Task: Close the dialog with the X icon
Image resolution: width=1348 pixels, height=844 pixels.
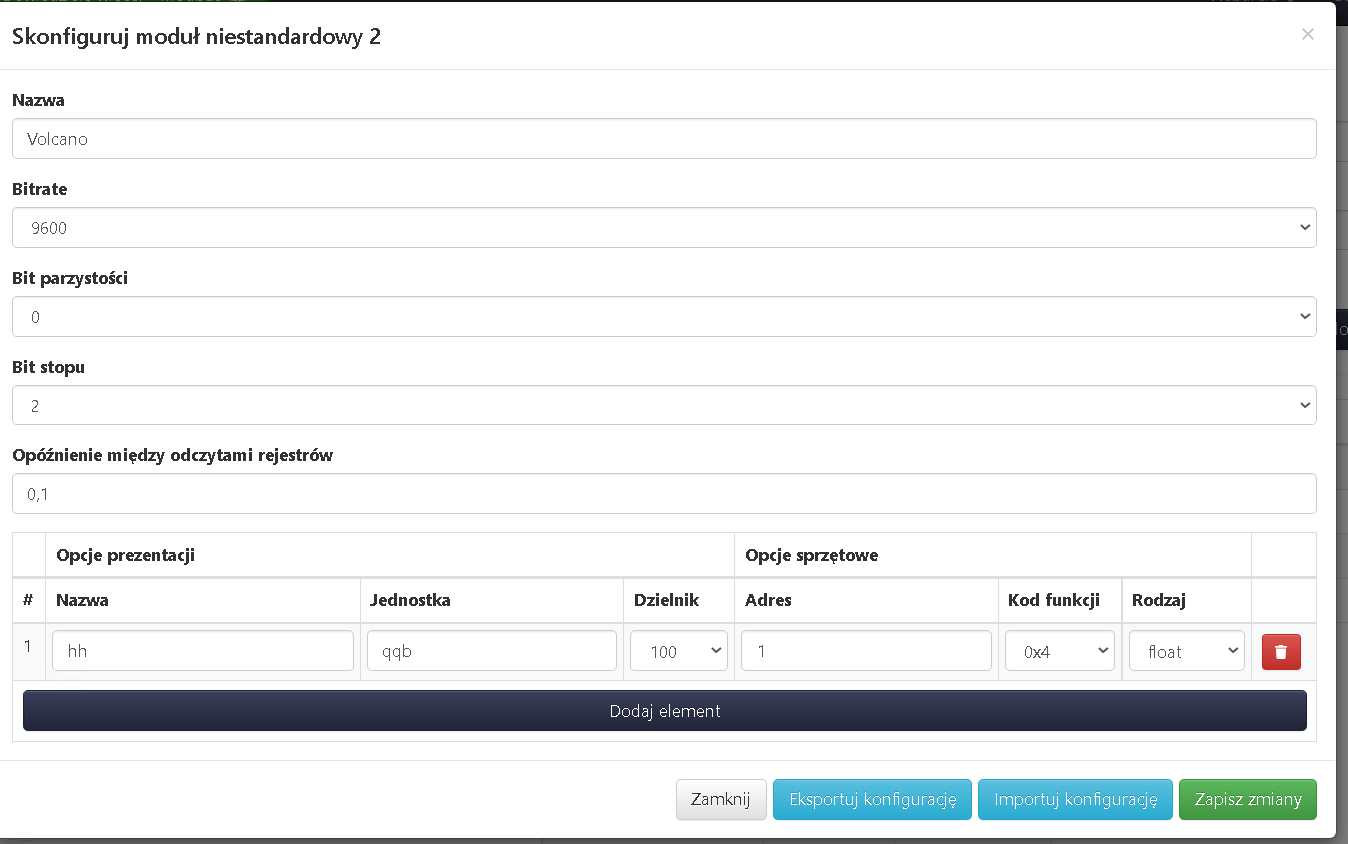Action: click(1307, 34)
